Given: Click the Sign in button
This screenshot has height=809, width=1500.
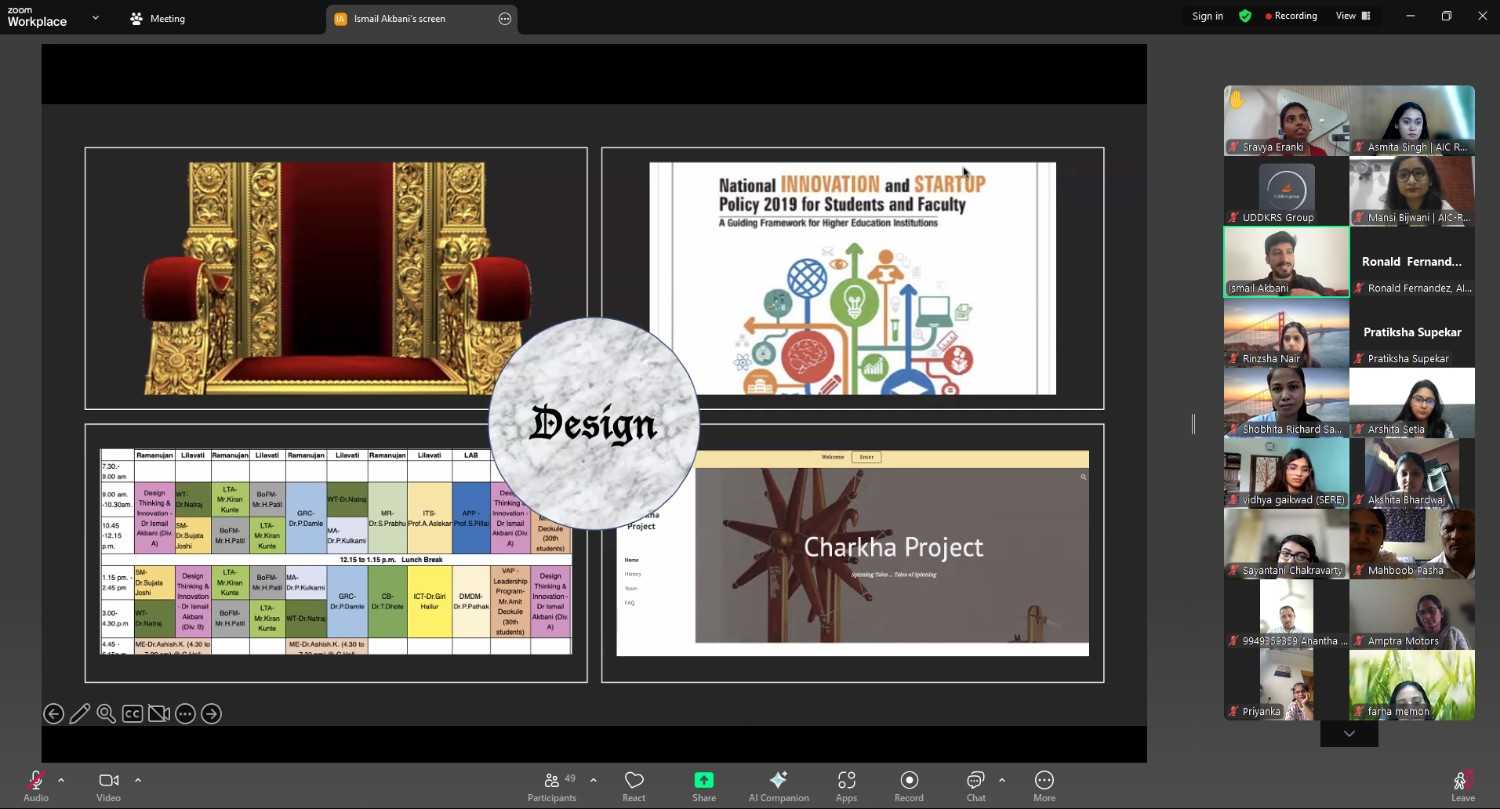Looking at the screenshot, I should point(1207,16).
